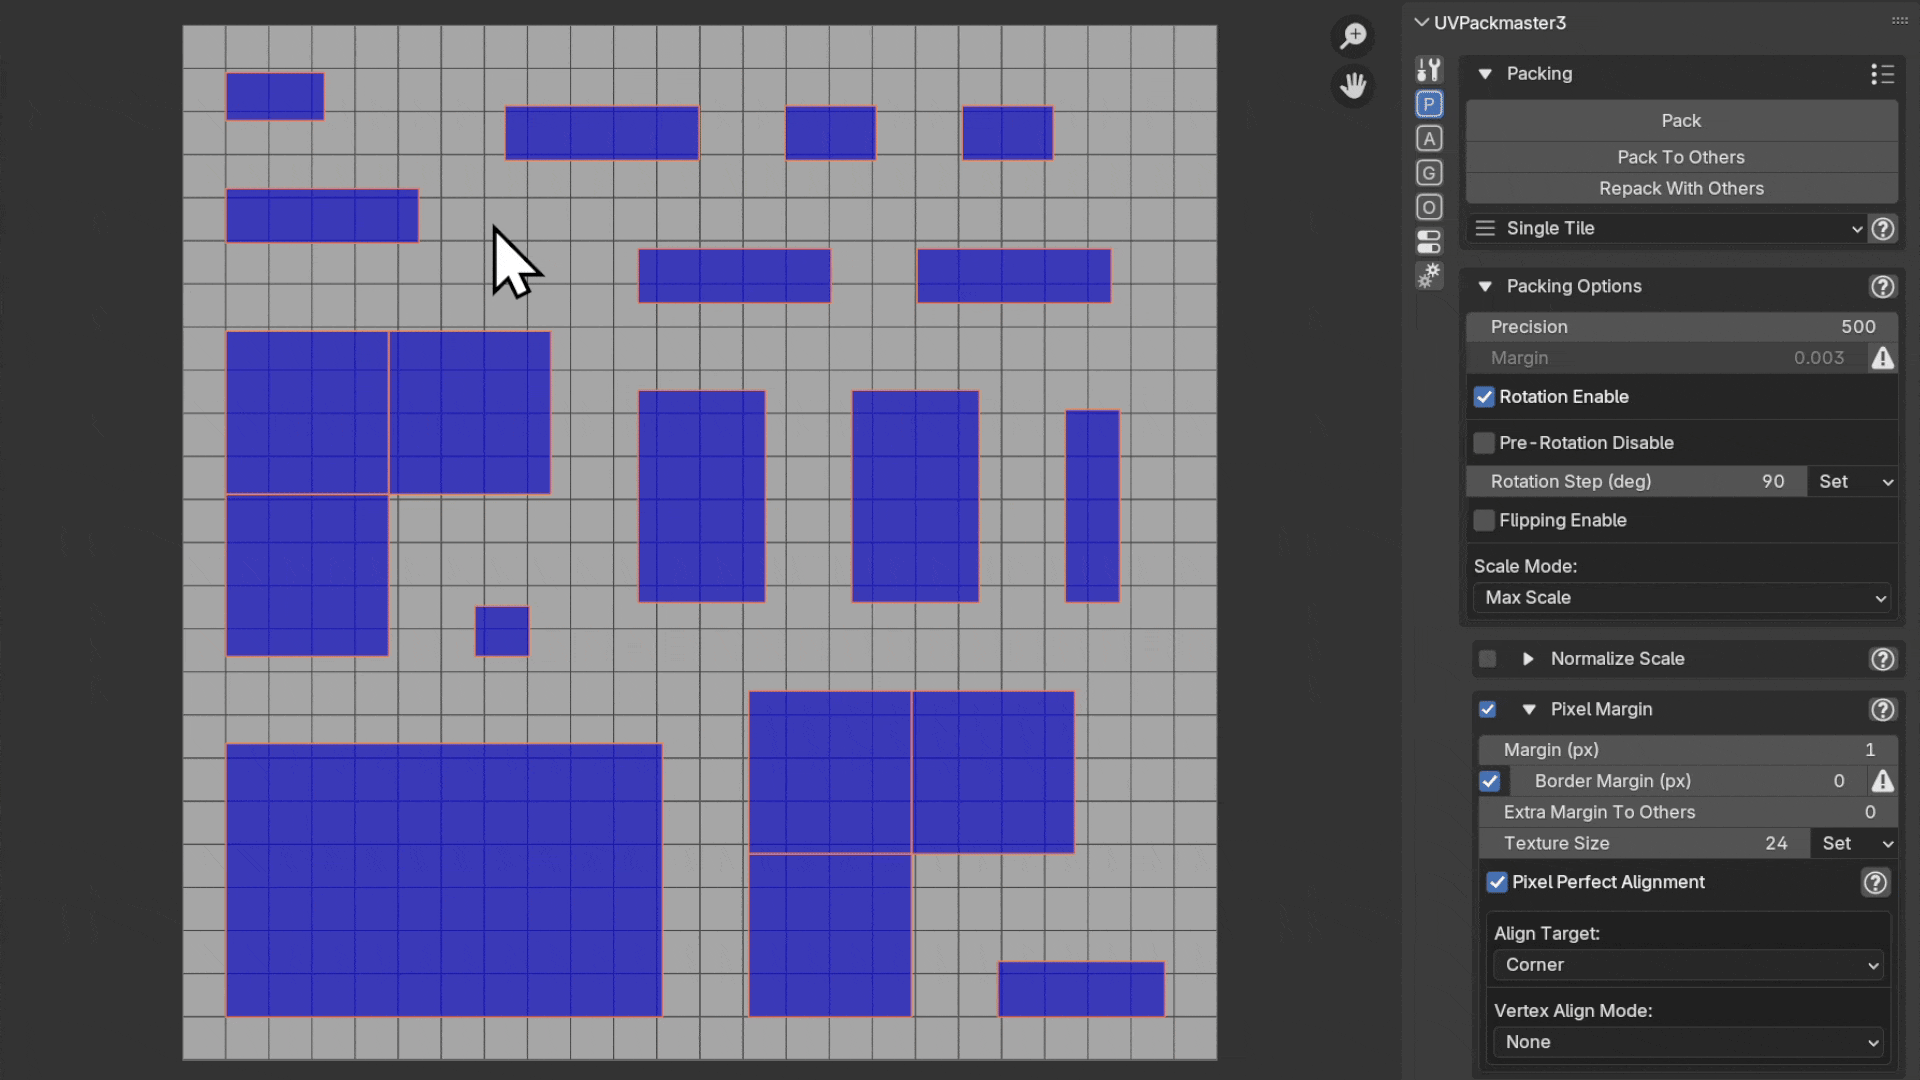Select the G tab in the sidebar
Viewport: 1920px width, 1080px height.
[x=1429, y=172]
